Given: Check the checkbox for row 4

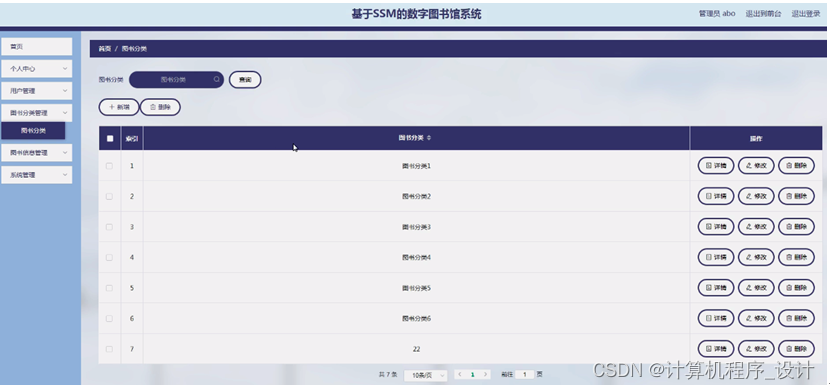Looking at the screenshot, I should click(x=109, y=257).
